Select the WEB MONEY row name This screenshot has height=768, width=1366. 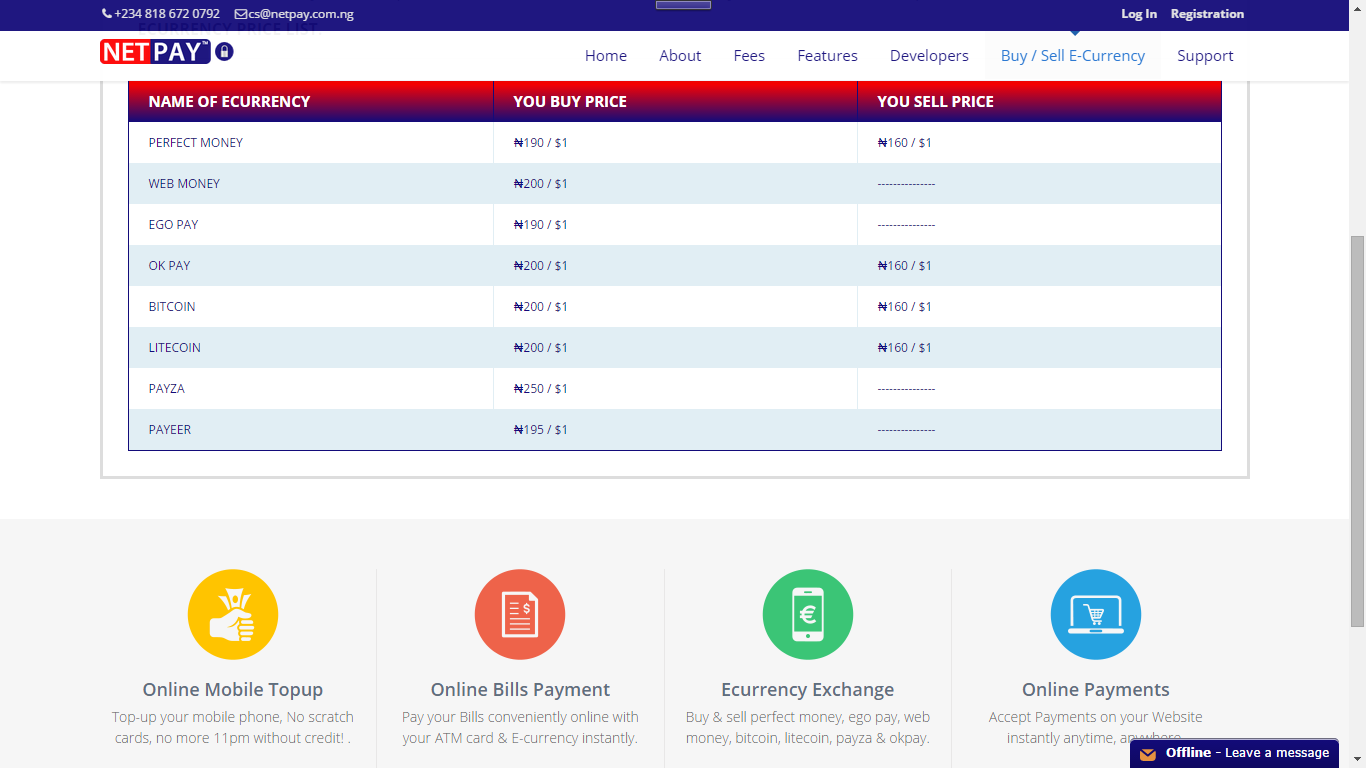[x=184, y=184]
